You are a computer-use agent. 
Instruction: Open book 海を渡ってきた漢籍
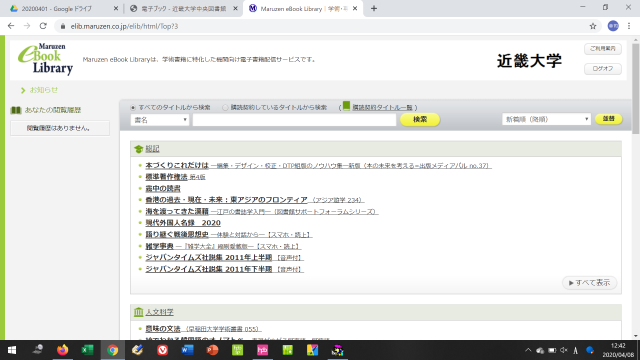click(x=262, y=211)
